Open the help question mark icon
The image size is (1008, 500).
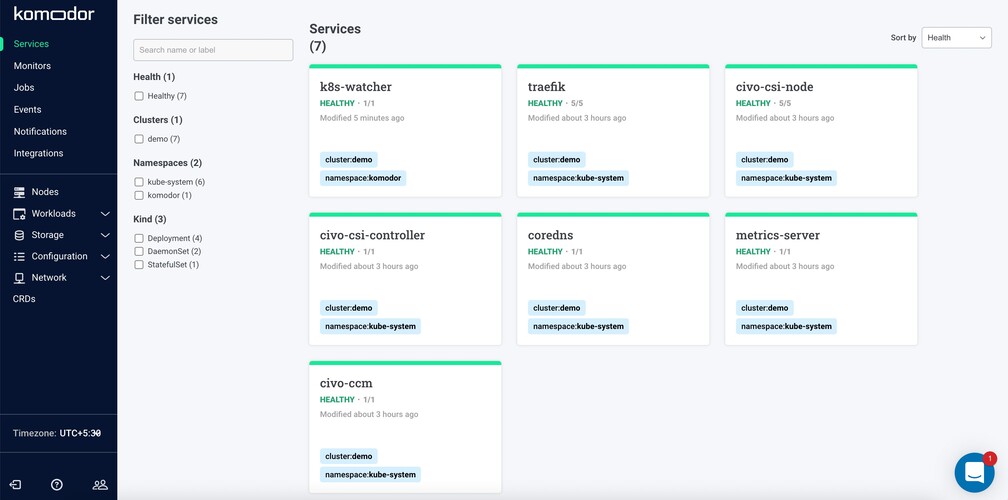pyautogui.click(x=57, y=485)
